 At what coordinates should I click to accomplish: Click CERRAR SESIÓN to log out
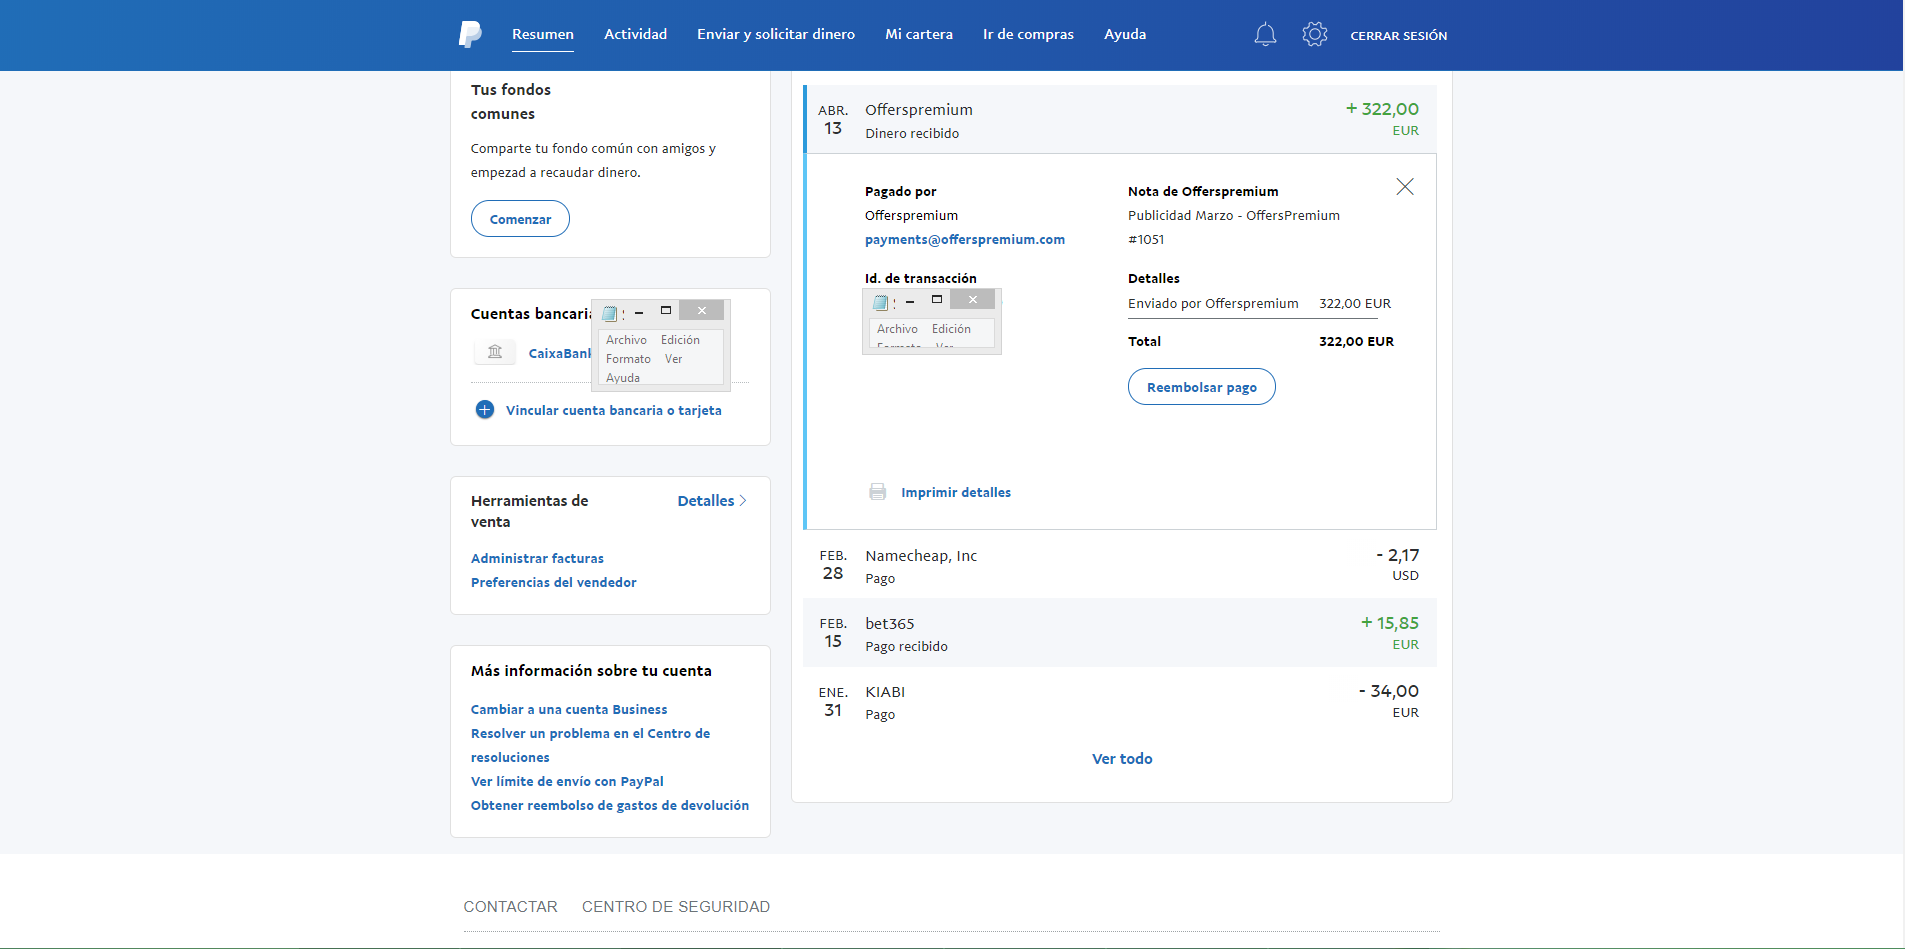pyautogui.click(x=1399, y=36)
